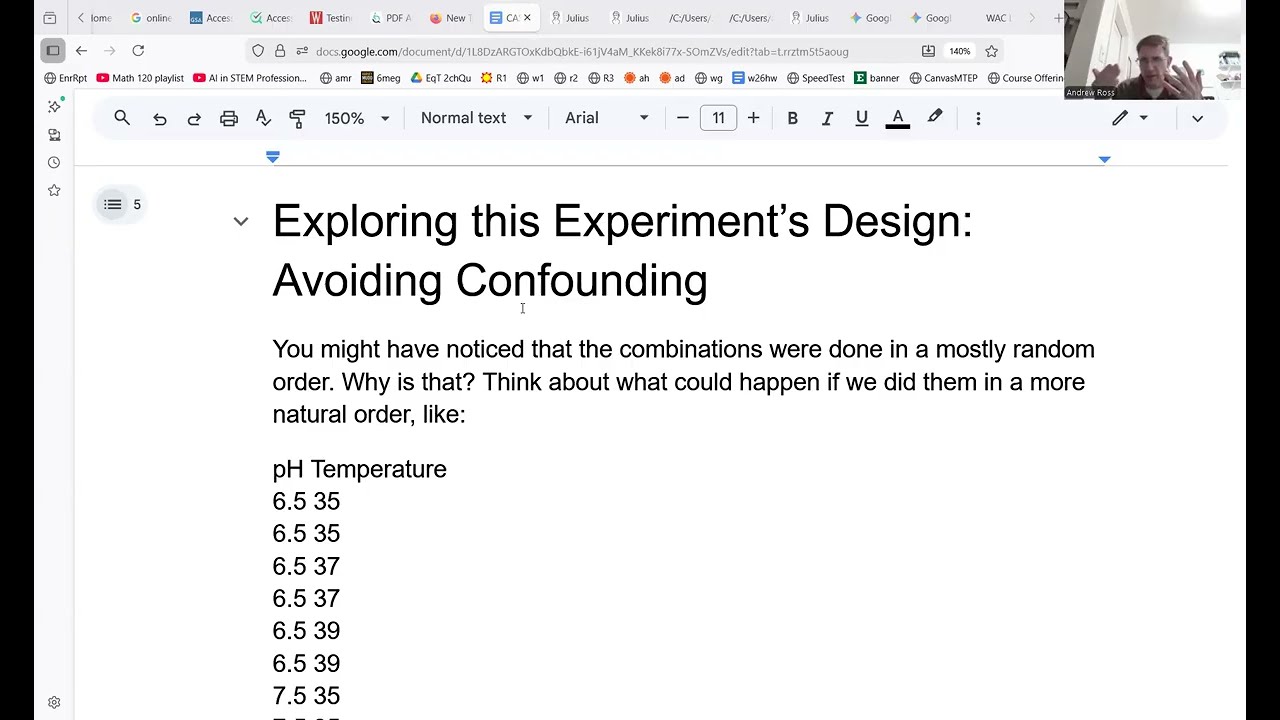1280x720 pixels.
Task: Switch to the PDF browser tab
Action: [x=390, y=18]
